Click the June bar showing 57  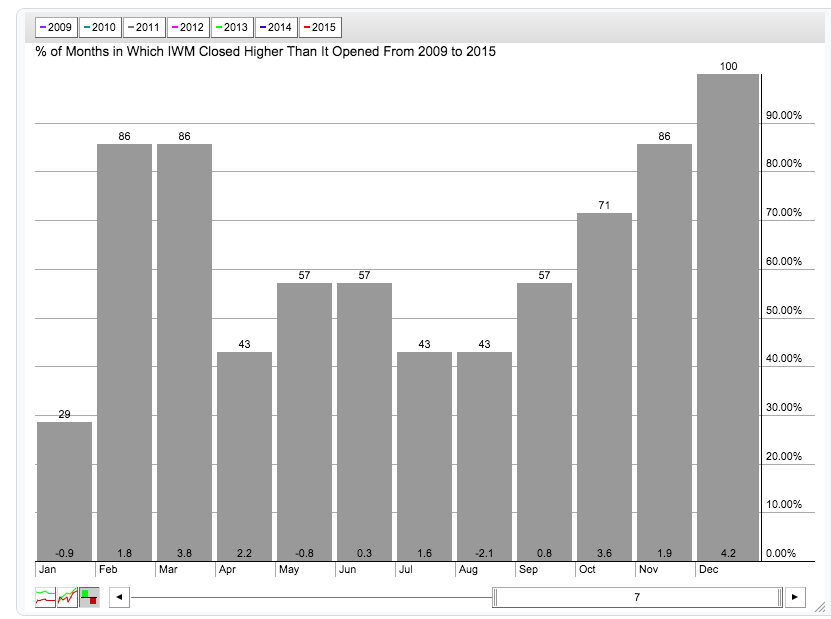point(364,422)
